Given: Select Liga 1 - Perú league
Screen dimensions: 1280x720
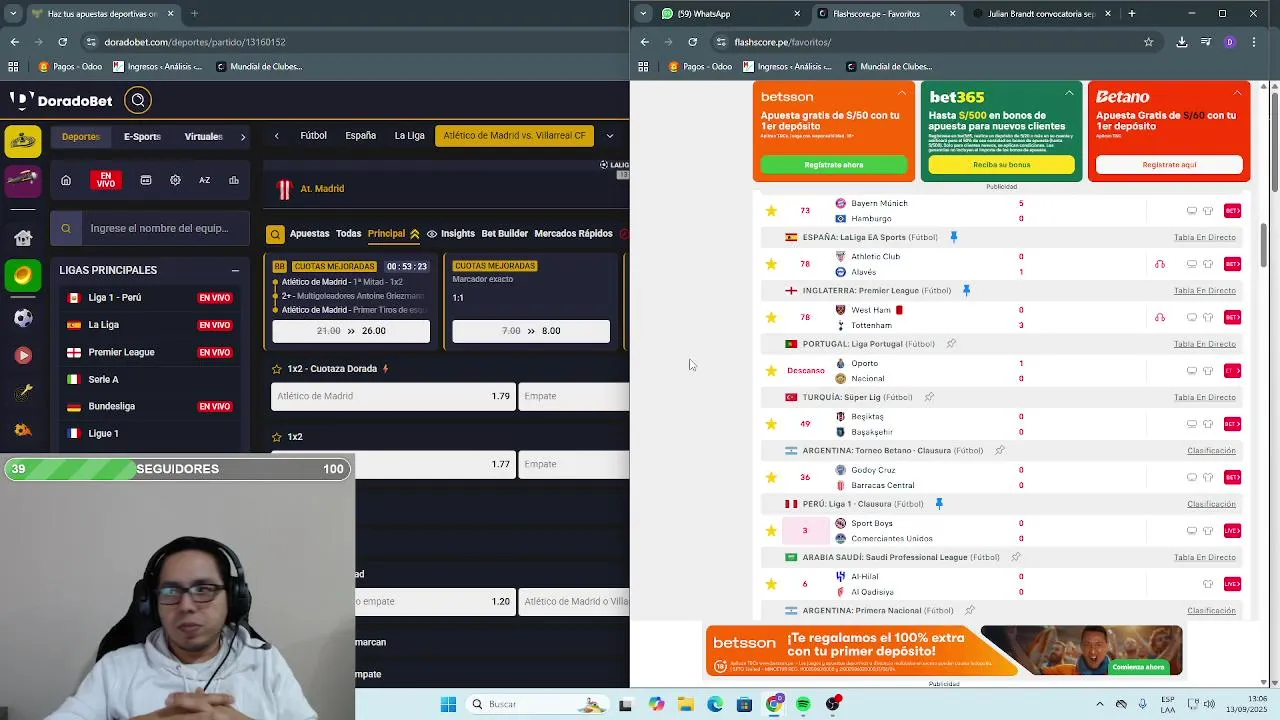Looking at the screenshot, I should 150,298.
